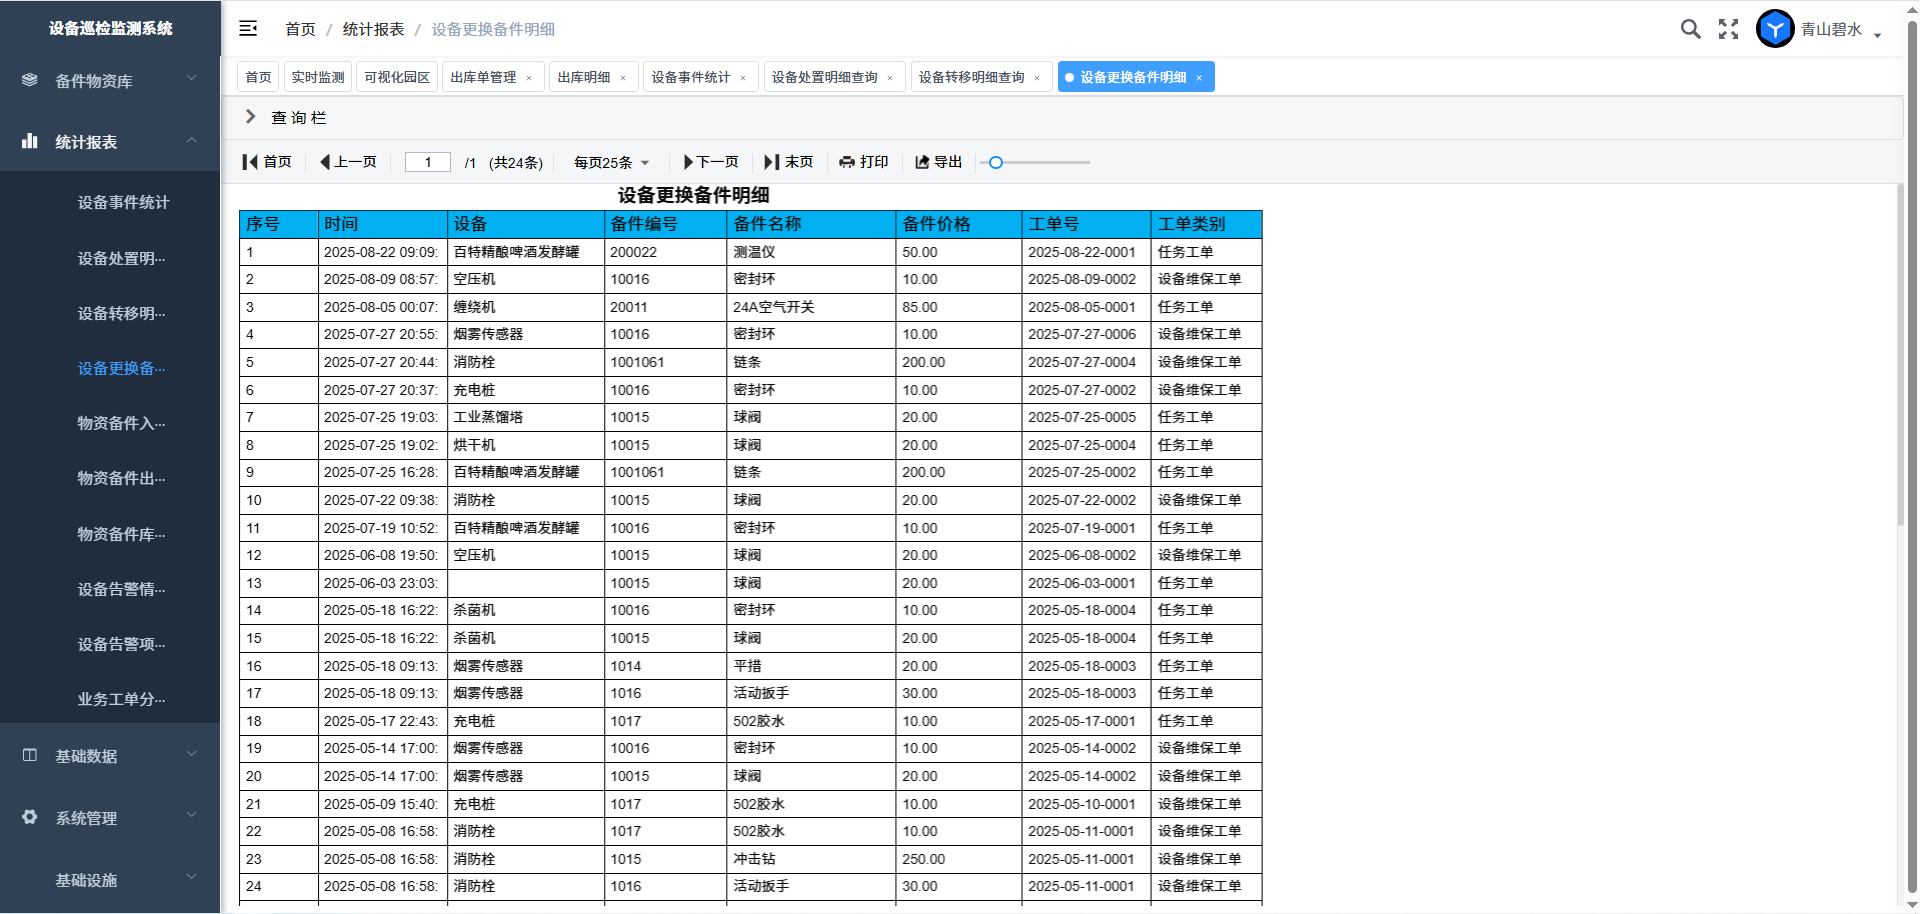Expand the 备件物资库 sidebar menu
The width and height of the screenshot is (1920, 914).
[x=110, y=81]
